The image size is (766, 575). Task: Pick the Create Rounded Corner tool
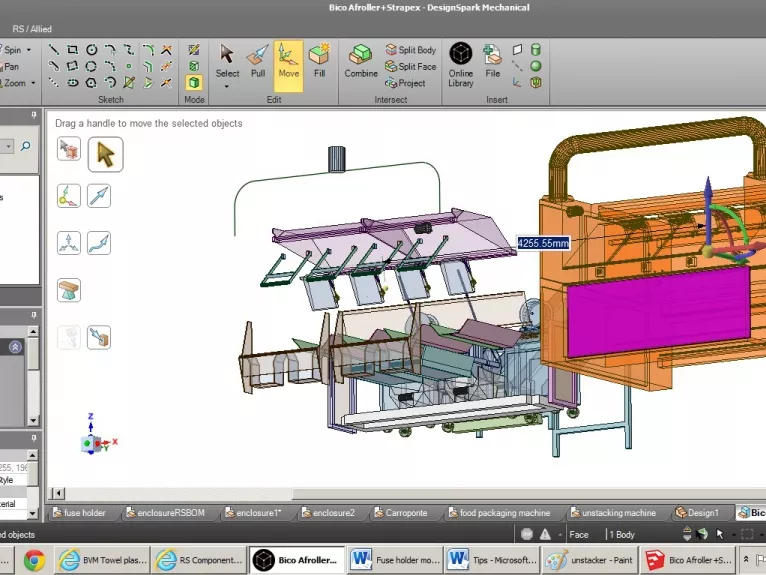pyautogui.click(x=148, y=49)
